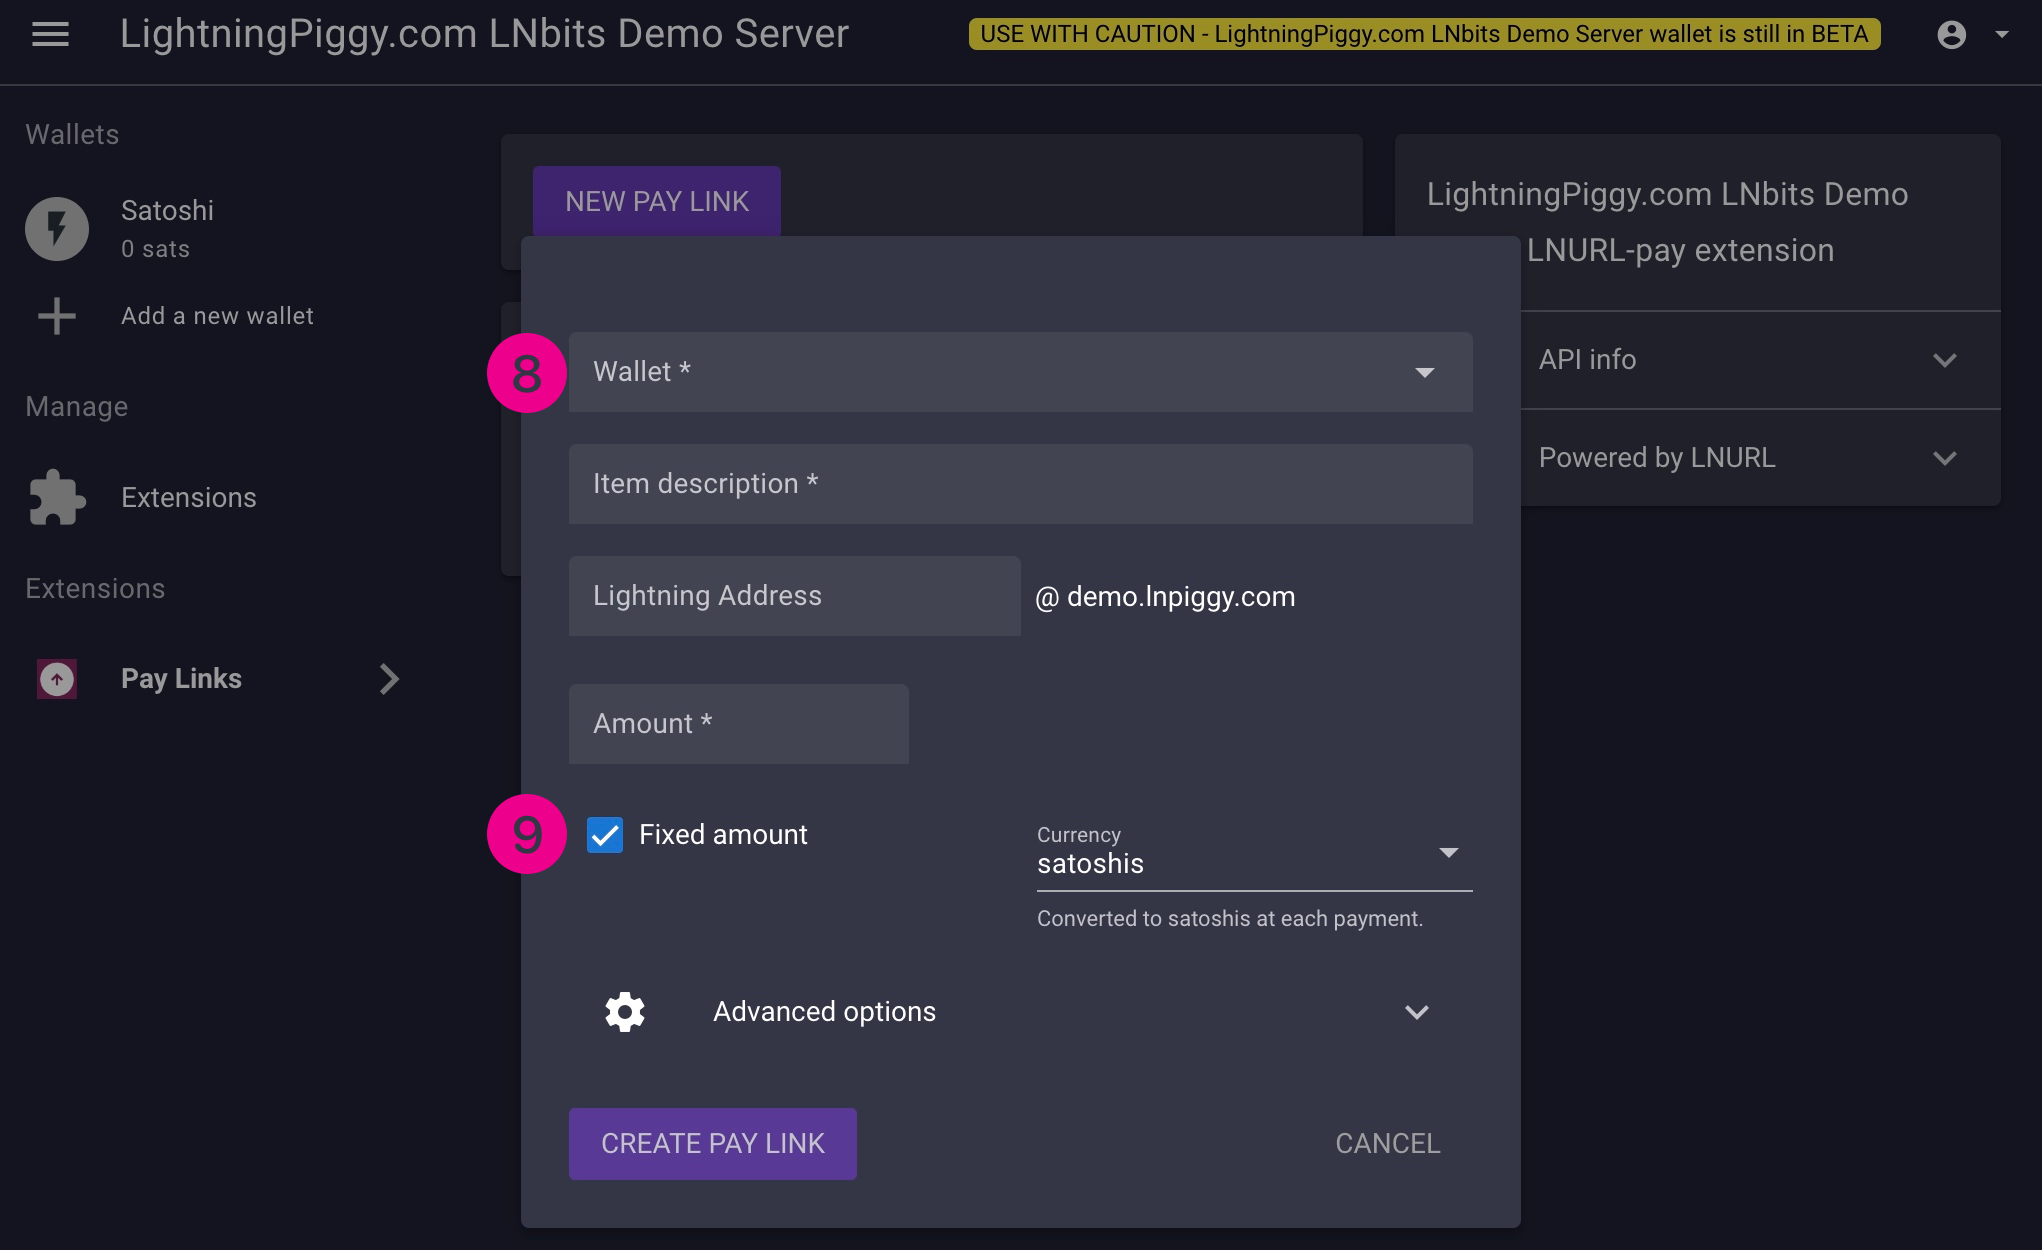Open the account dropdown arrow in header
The image size is (2042, 1250).
point(2002,35)
